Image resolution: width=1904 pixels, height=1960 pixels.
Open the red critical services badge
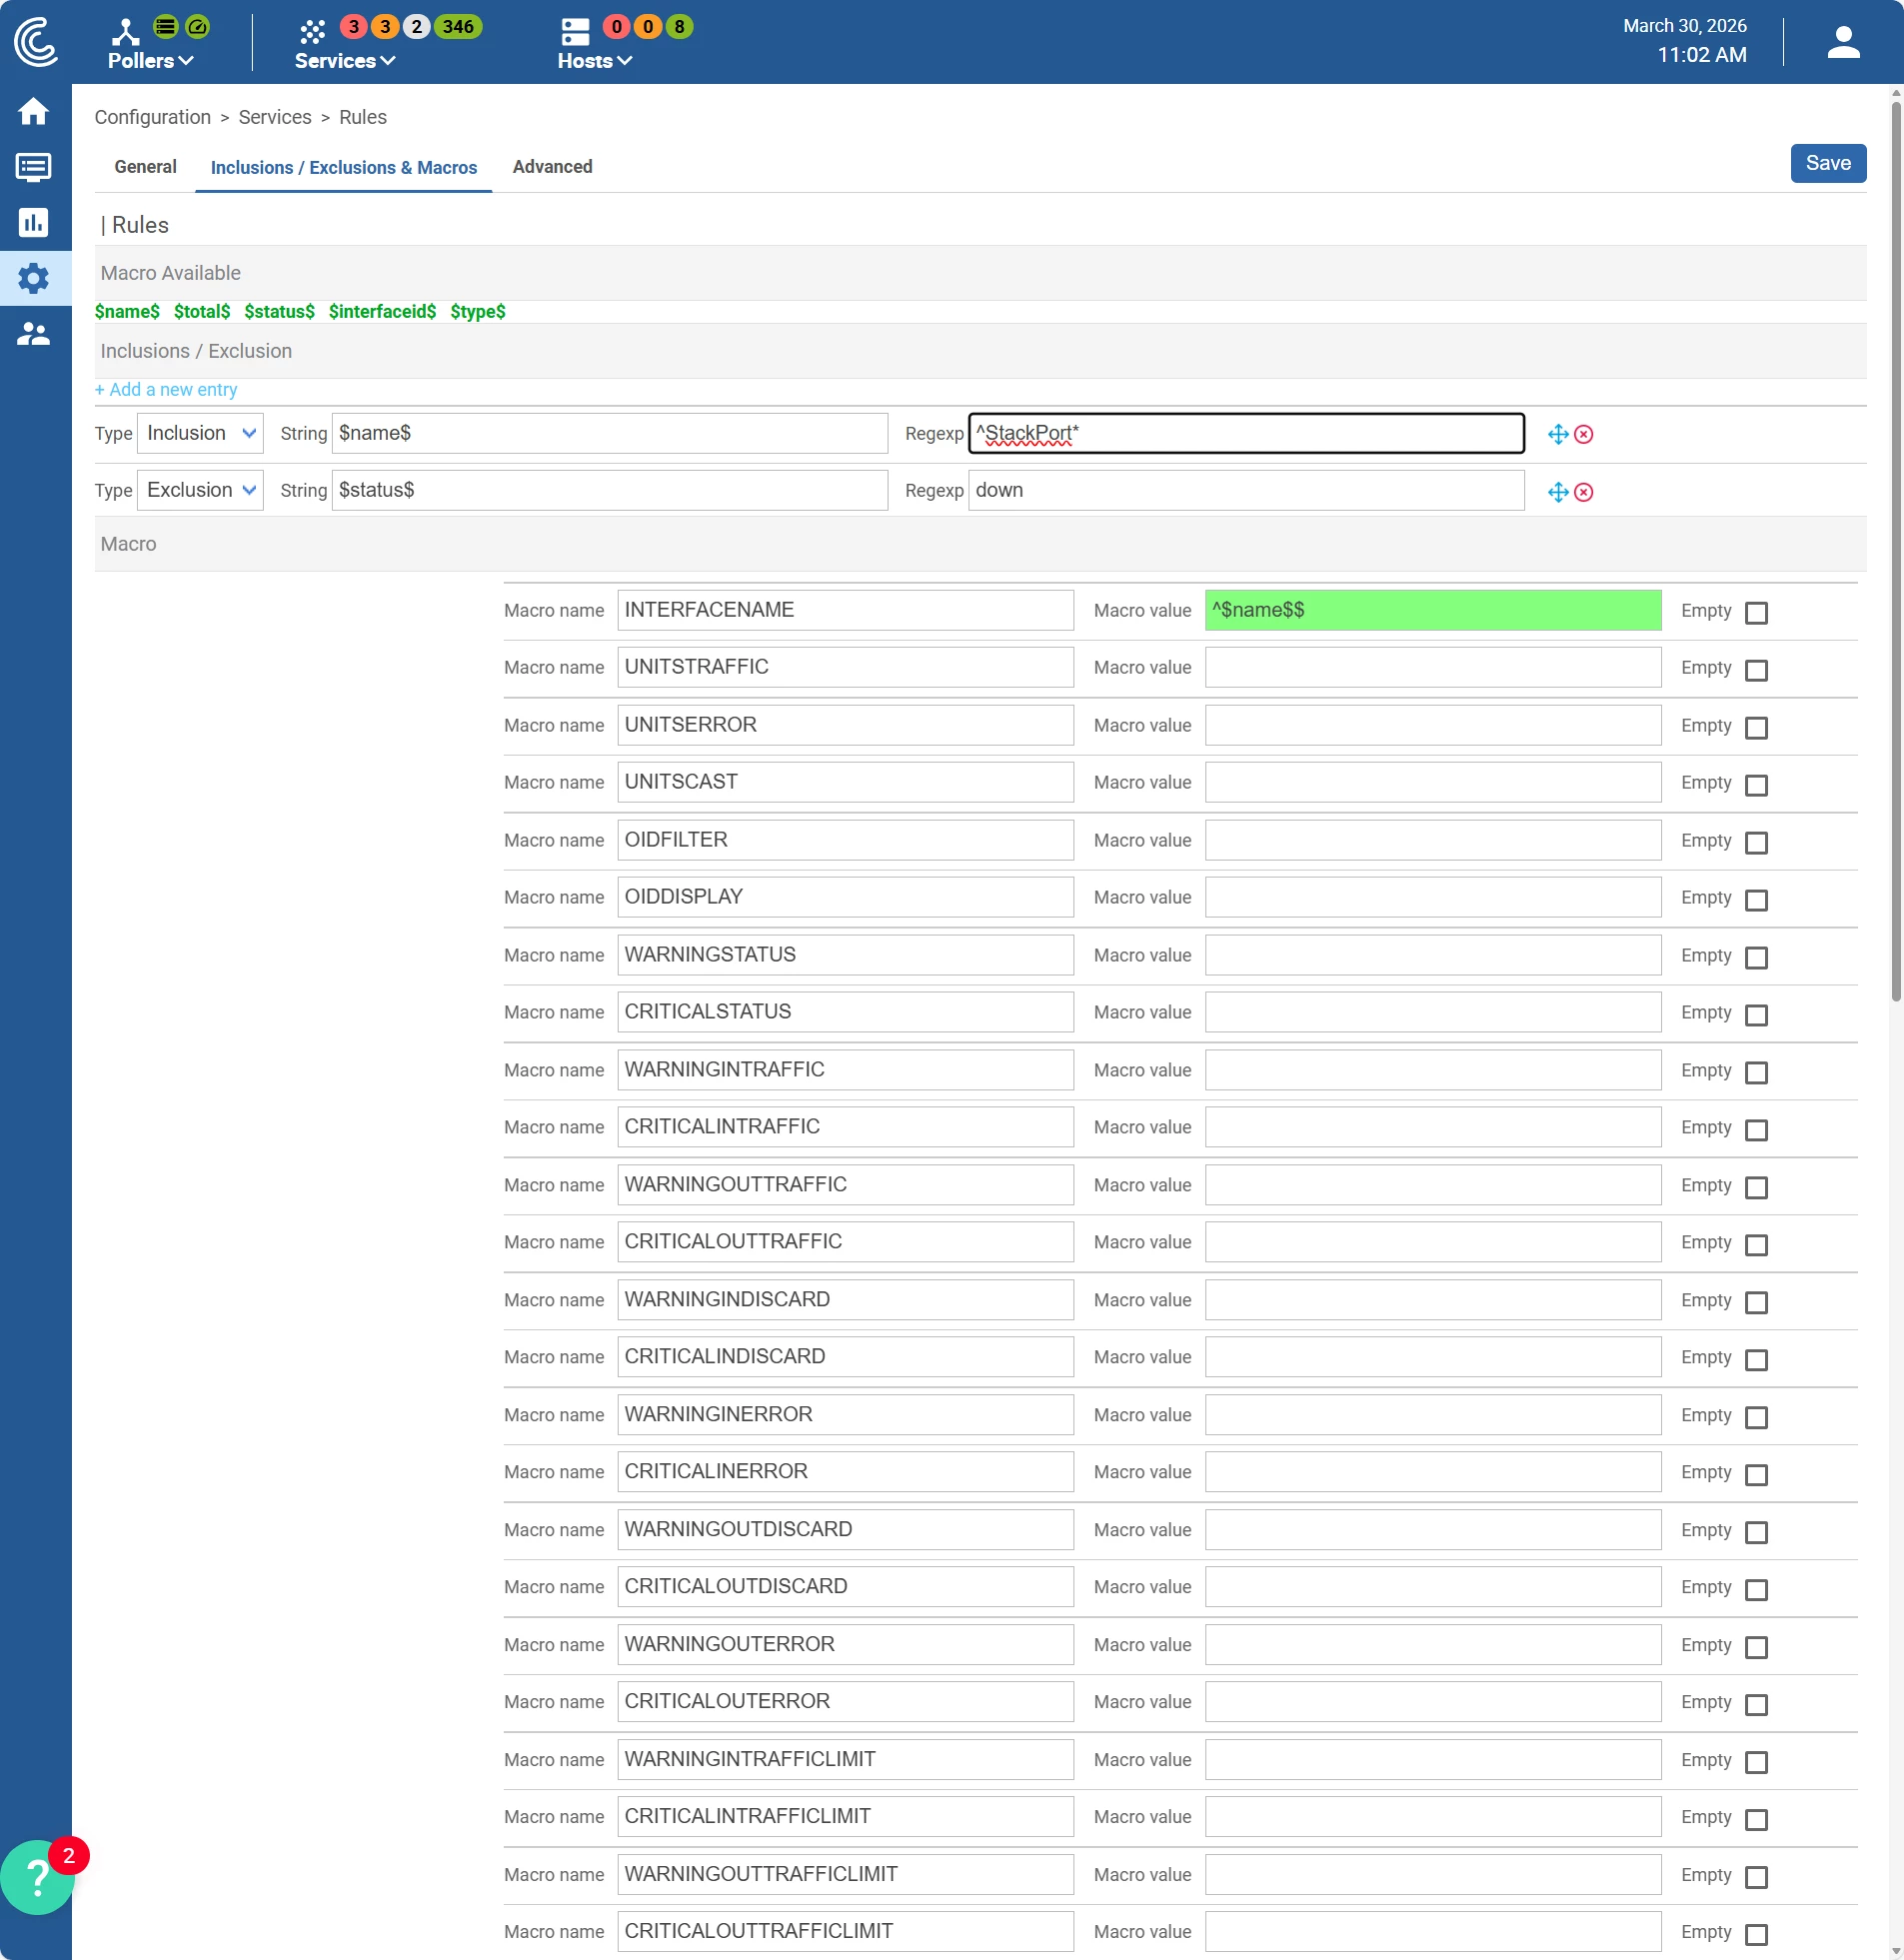(353, 27)
